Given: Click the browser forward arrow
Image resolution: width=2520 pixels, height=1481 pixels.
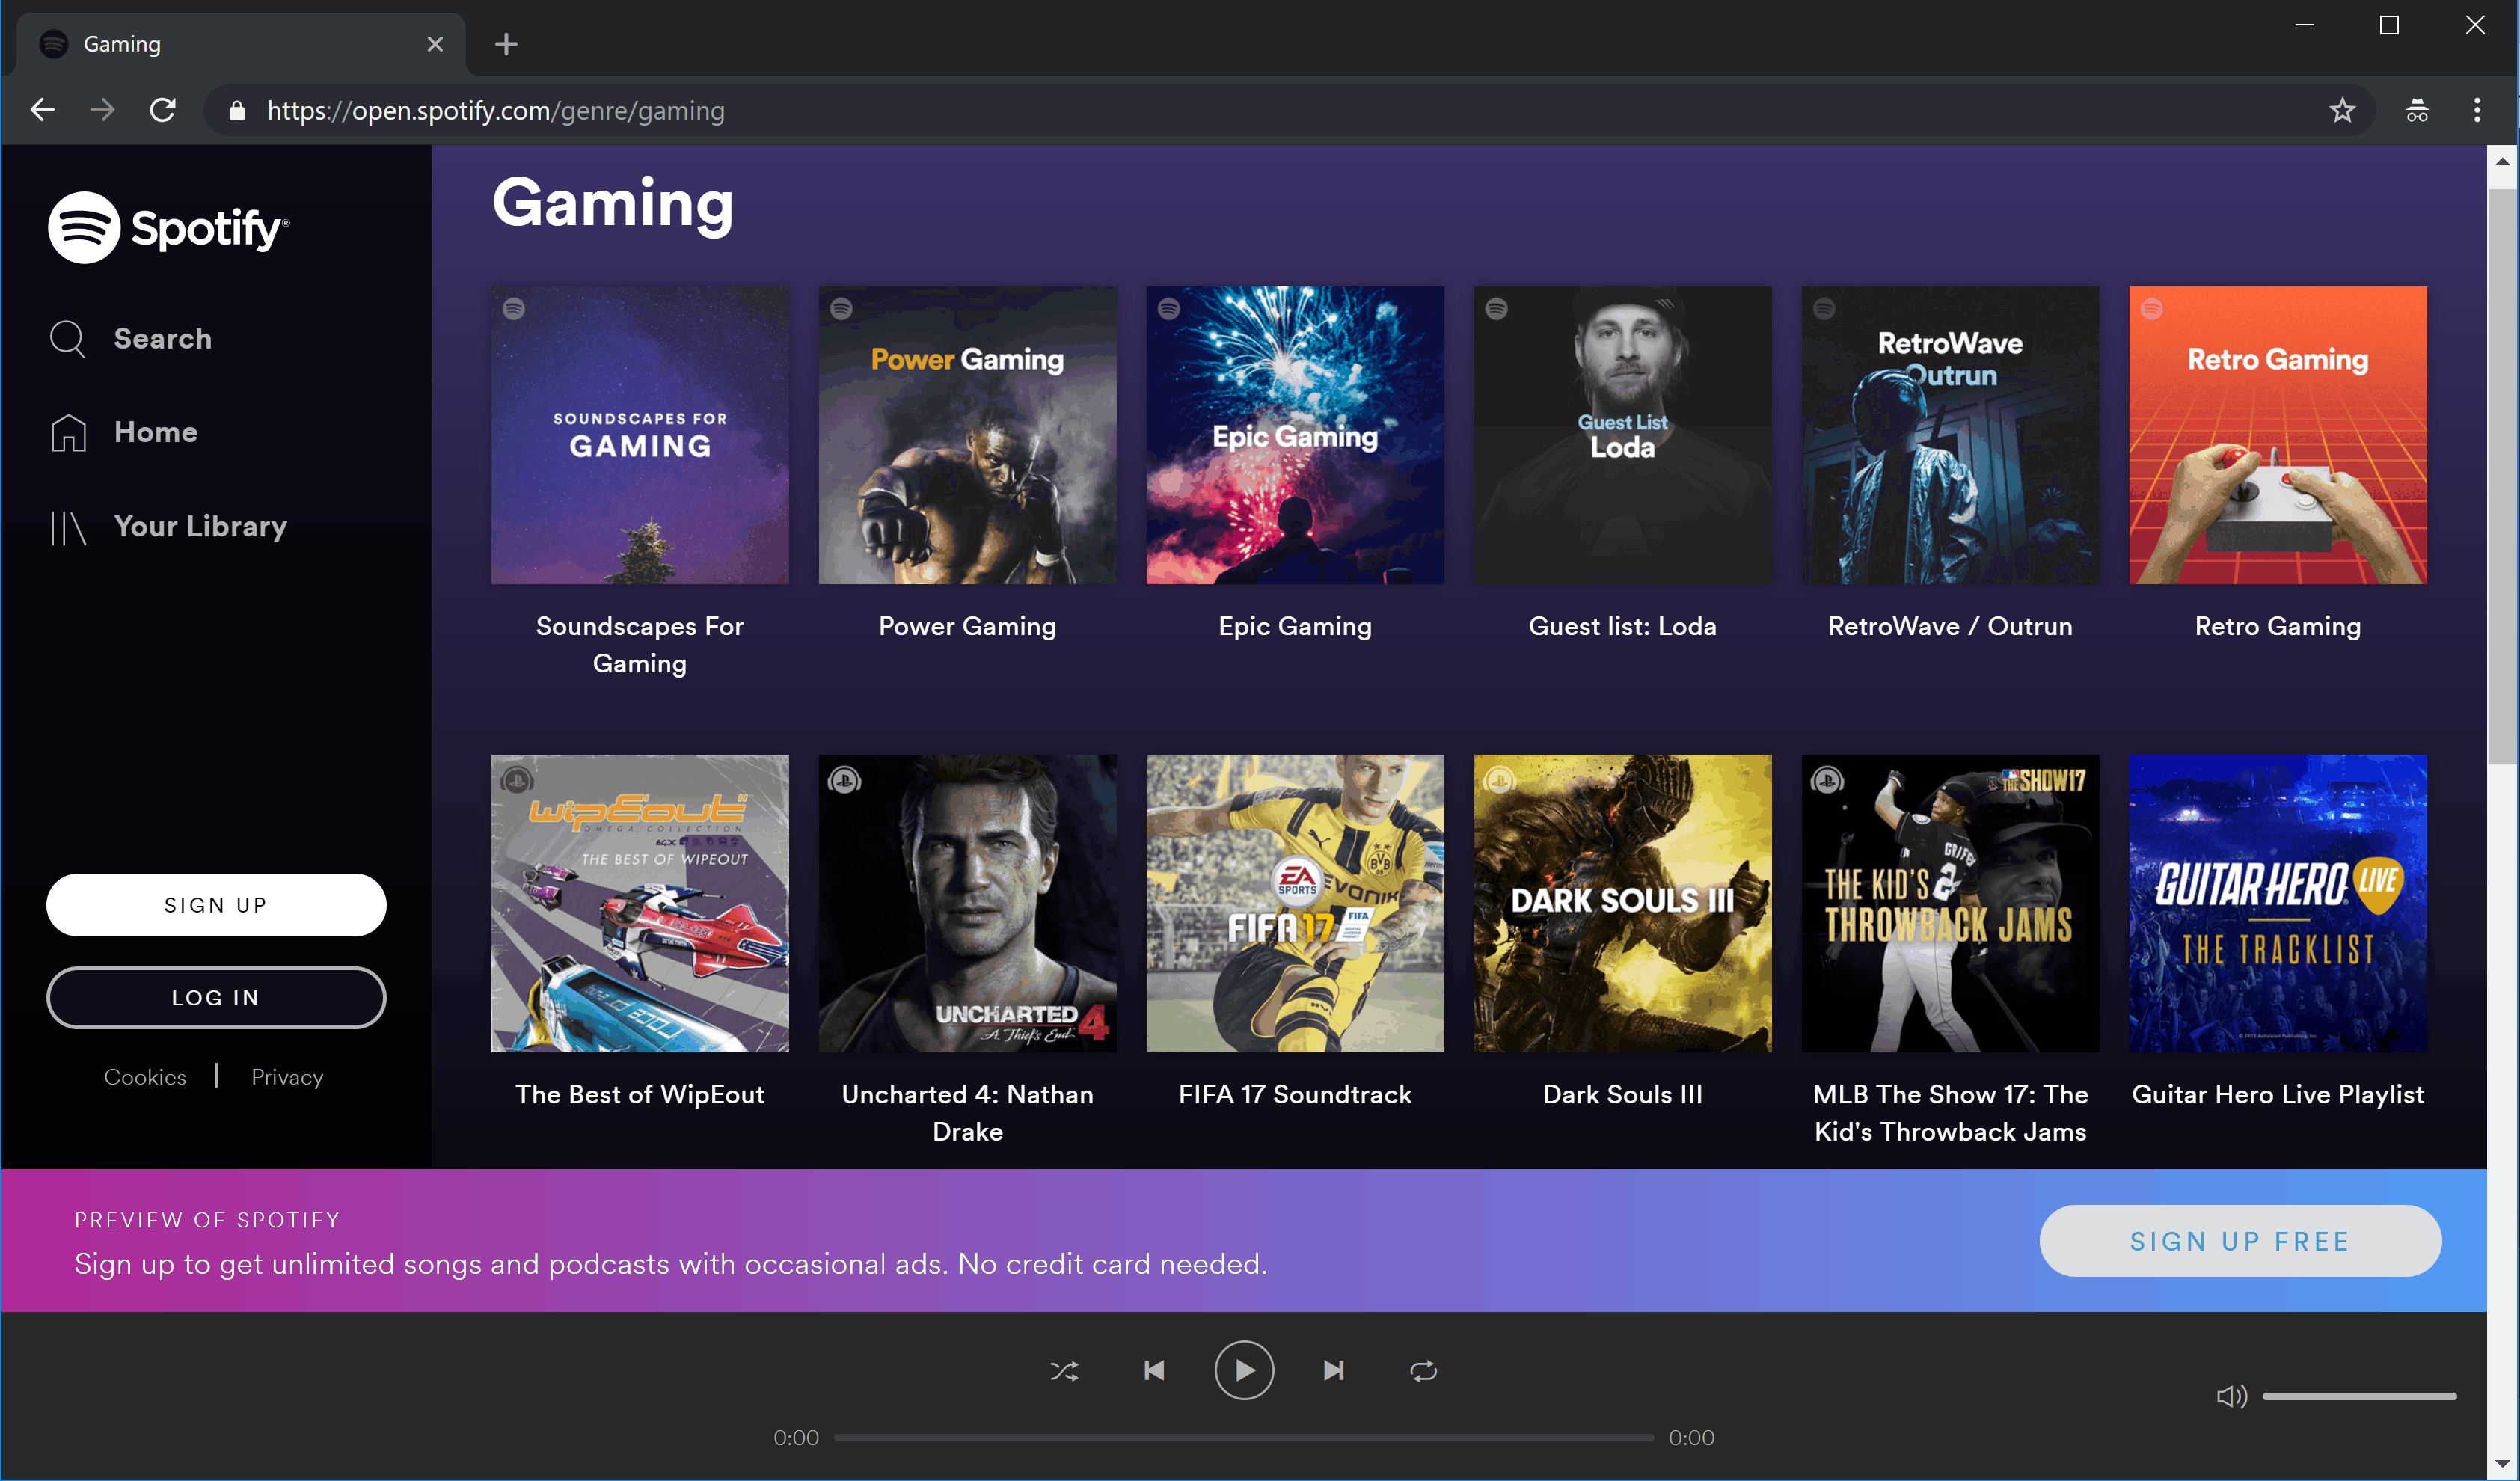Looking at the screenshot, I should click(102, 110).
